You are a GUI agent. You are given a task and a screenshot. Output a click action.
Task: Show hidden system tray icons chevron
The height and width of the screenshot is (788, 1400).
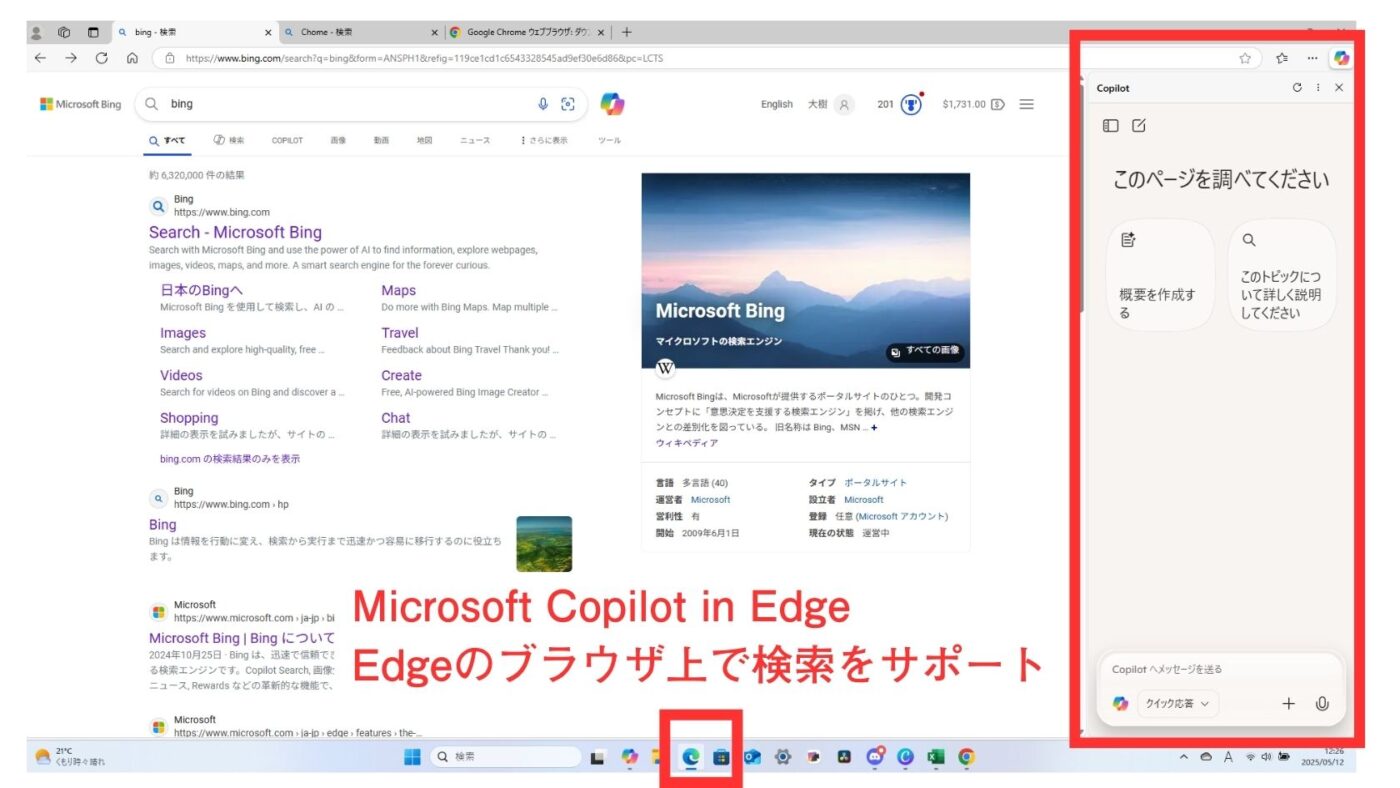click(1184, 757)
